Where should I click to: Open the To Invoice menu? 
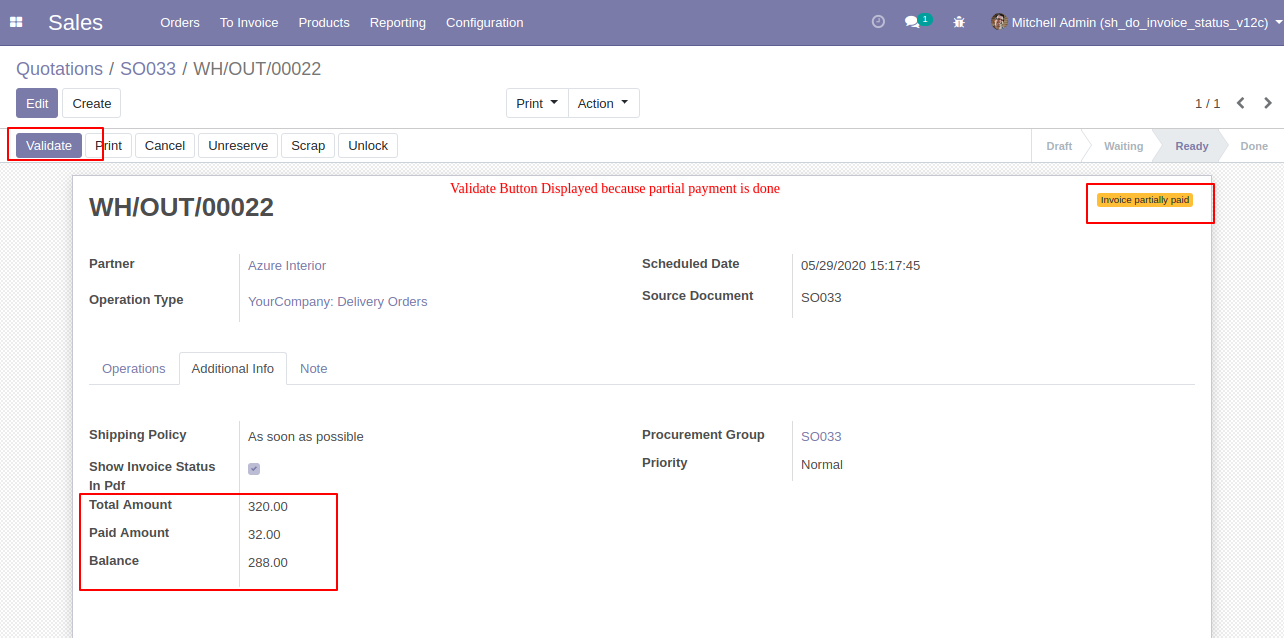point(249,22)
